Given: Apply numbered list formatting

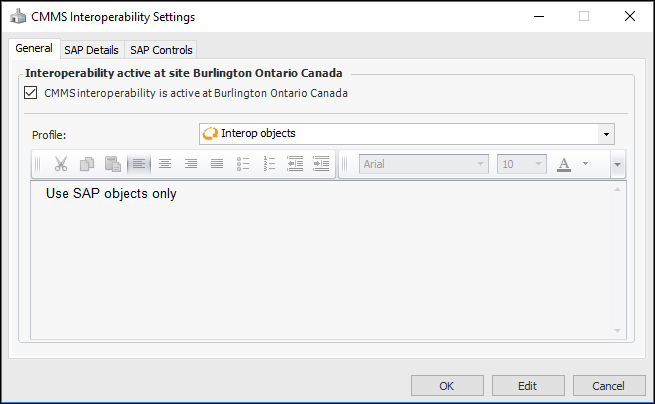Looking at the screenshot, I should 269,164.
